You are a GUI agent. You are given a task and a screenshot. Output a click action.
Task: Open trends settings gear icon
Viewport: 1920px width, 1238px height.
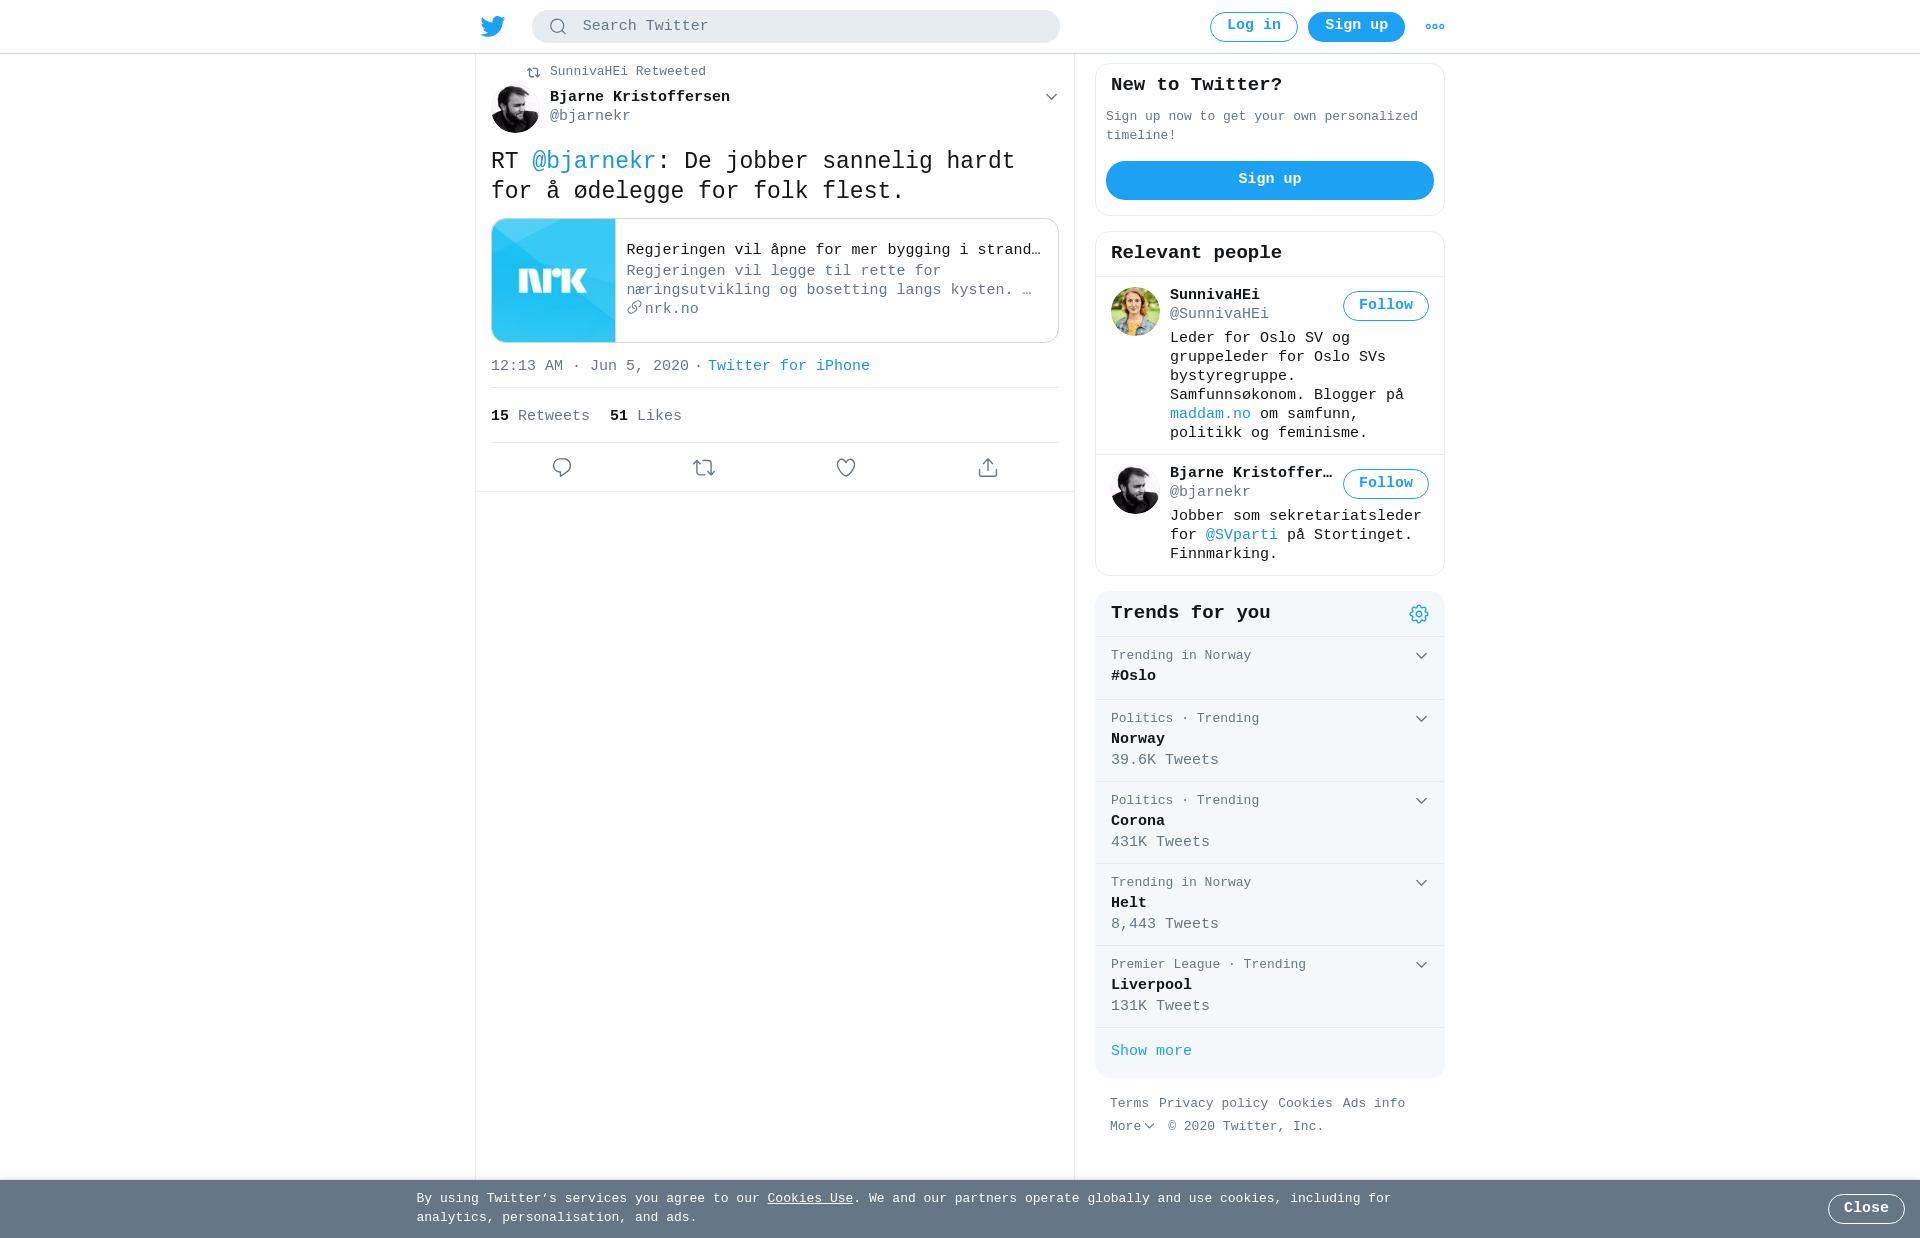tap(1419, 614)
